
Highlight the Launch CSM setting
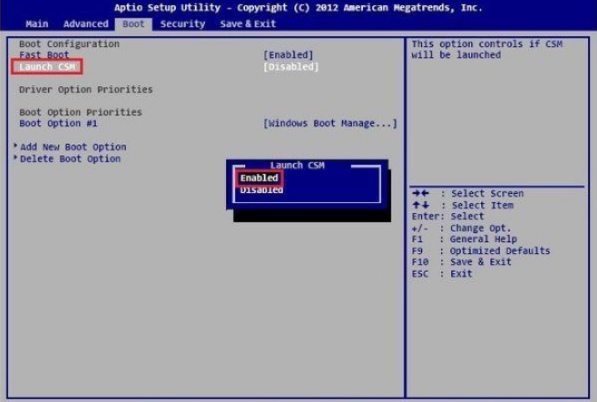point(47,67)
